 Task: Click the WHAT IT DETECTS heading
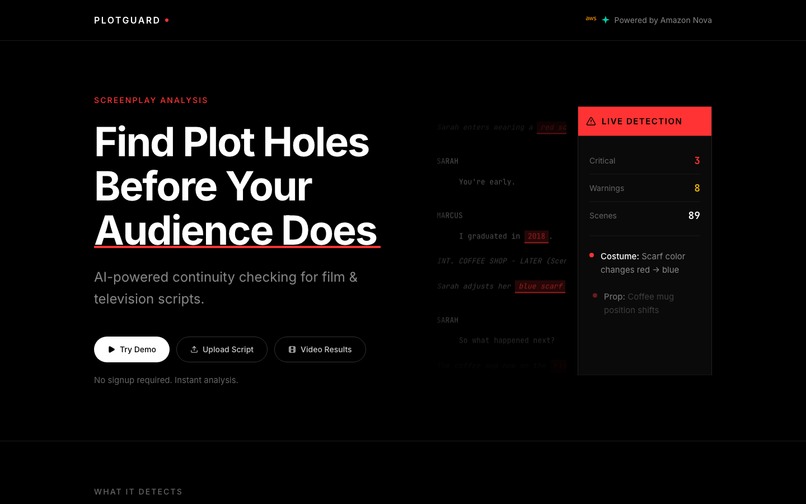coord(138,492)
